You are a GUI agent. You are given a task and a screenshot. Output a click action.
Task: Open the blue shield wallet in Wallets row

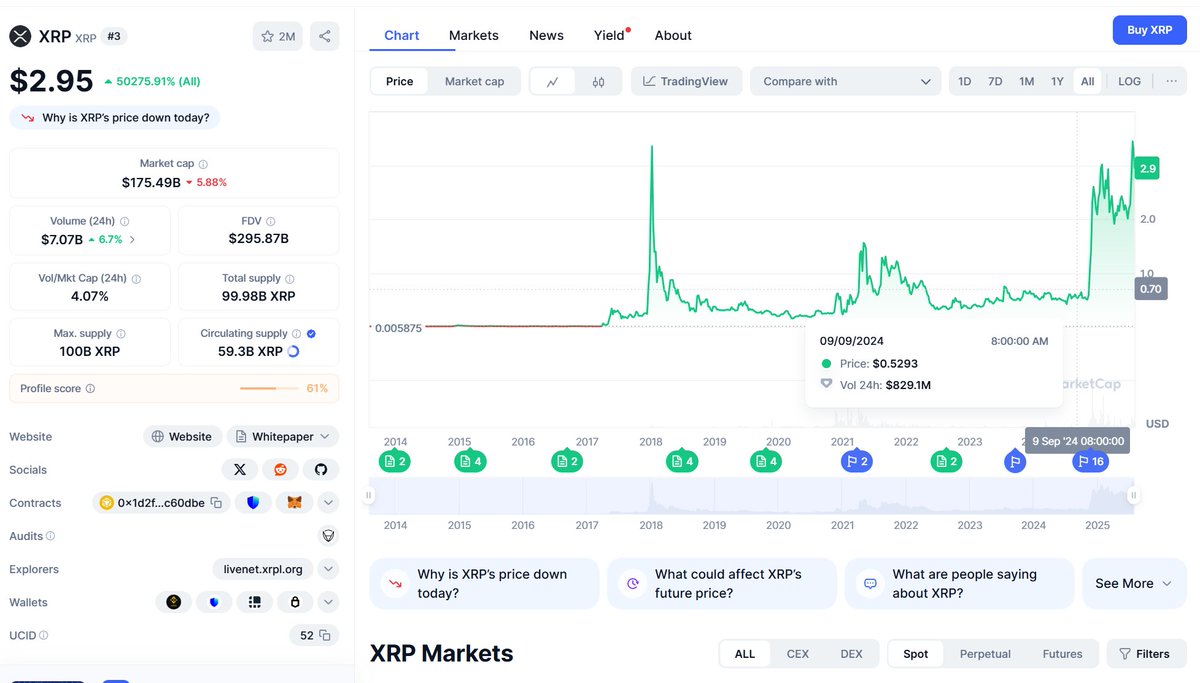click(x=214, y=602)
